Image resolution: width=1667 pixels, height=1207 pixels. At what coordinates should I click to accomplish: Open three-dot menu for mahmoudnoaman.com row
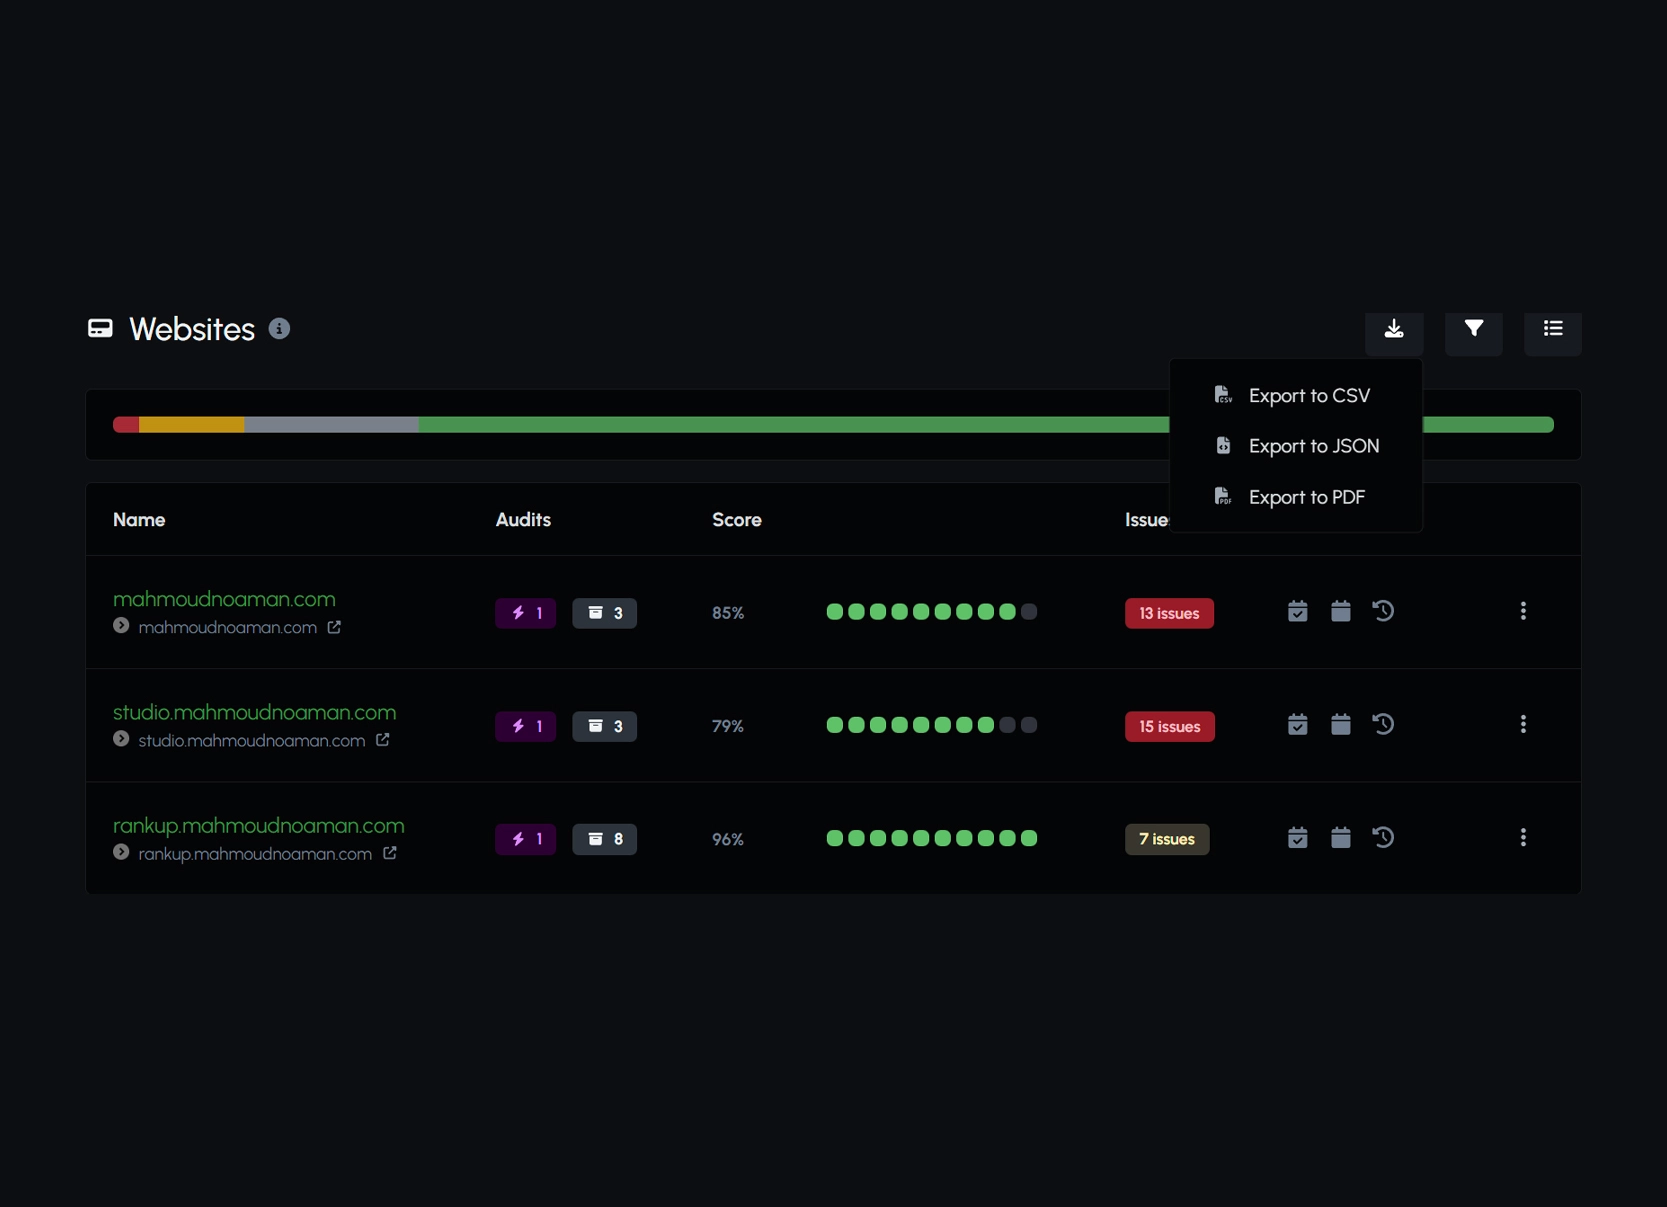(1523, 611)
